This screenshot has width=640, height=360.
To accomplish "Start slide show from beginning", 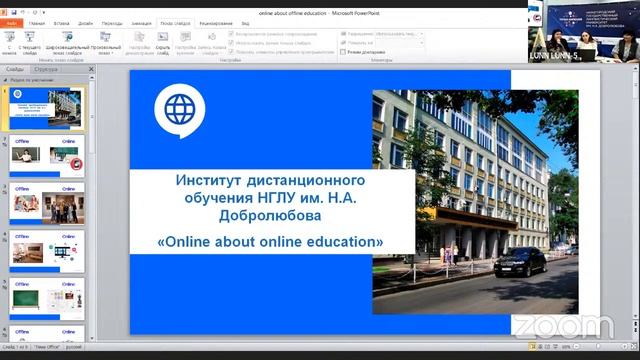I will pos(9,44).
